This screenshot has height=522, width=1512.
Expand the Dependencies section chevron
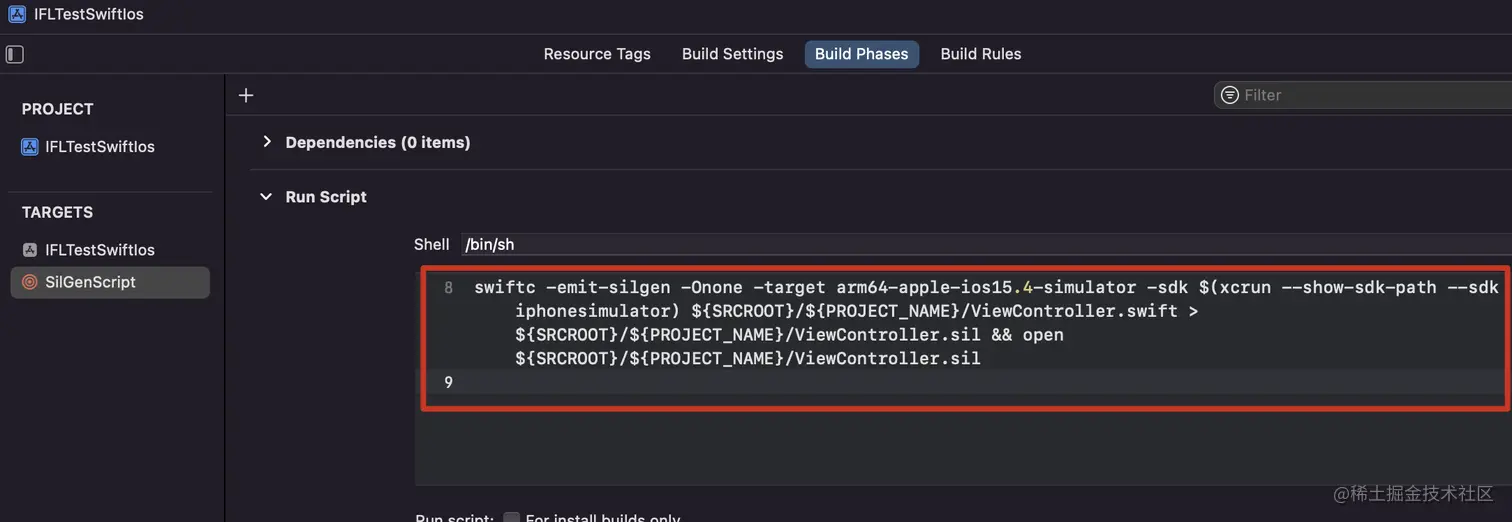pyautogui.click(x=266, y=142)
